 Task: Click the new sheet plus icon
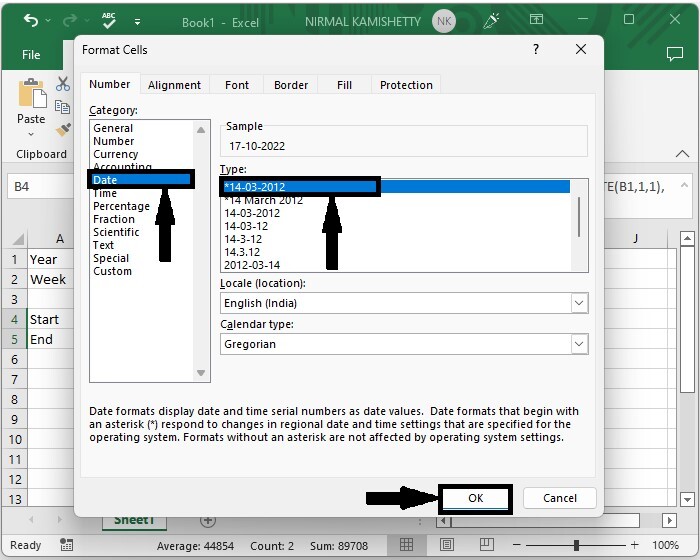[x=208, y=521]
